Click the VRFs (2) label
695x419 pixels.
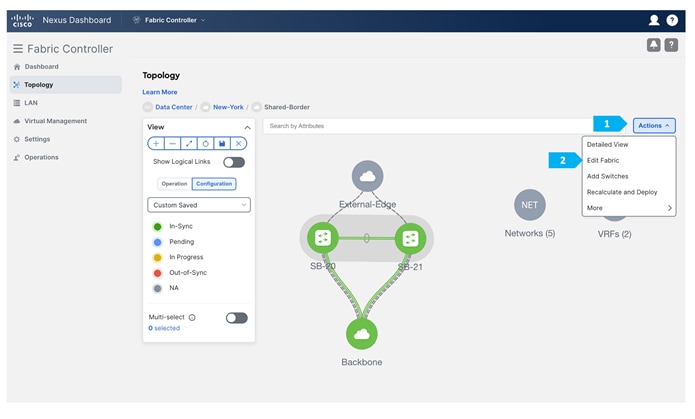point(614,234)
